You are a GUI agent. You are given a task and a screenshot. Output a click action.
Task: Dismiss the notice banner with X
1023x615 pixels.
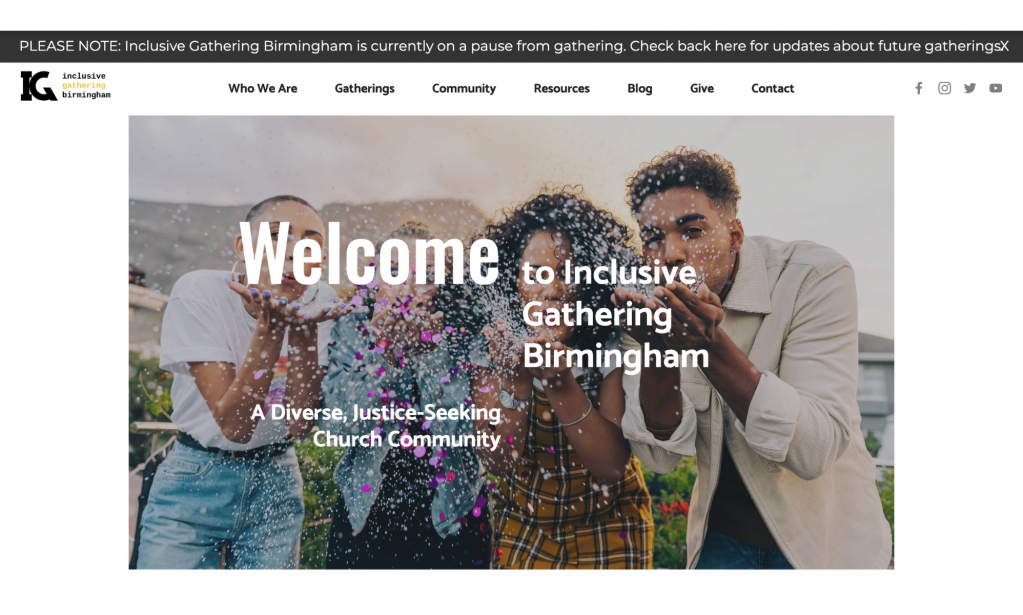pyautogui.click(x=1005, y=46)
